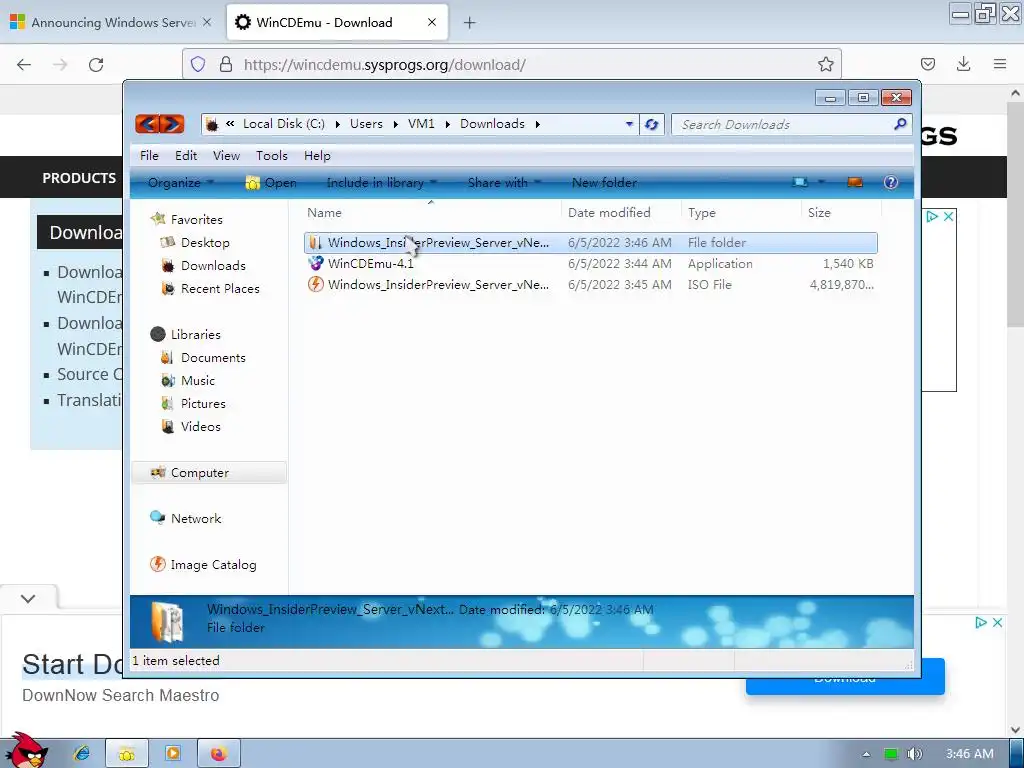Image resolution: width=1024 pixels, height=768 pixels.
Task: Select the ISO file's lightning icon
Action: (x=316, y=284)
